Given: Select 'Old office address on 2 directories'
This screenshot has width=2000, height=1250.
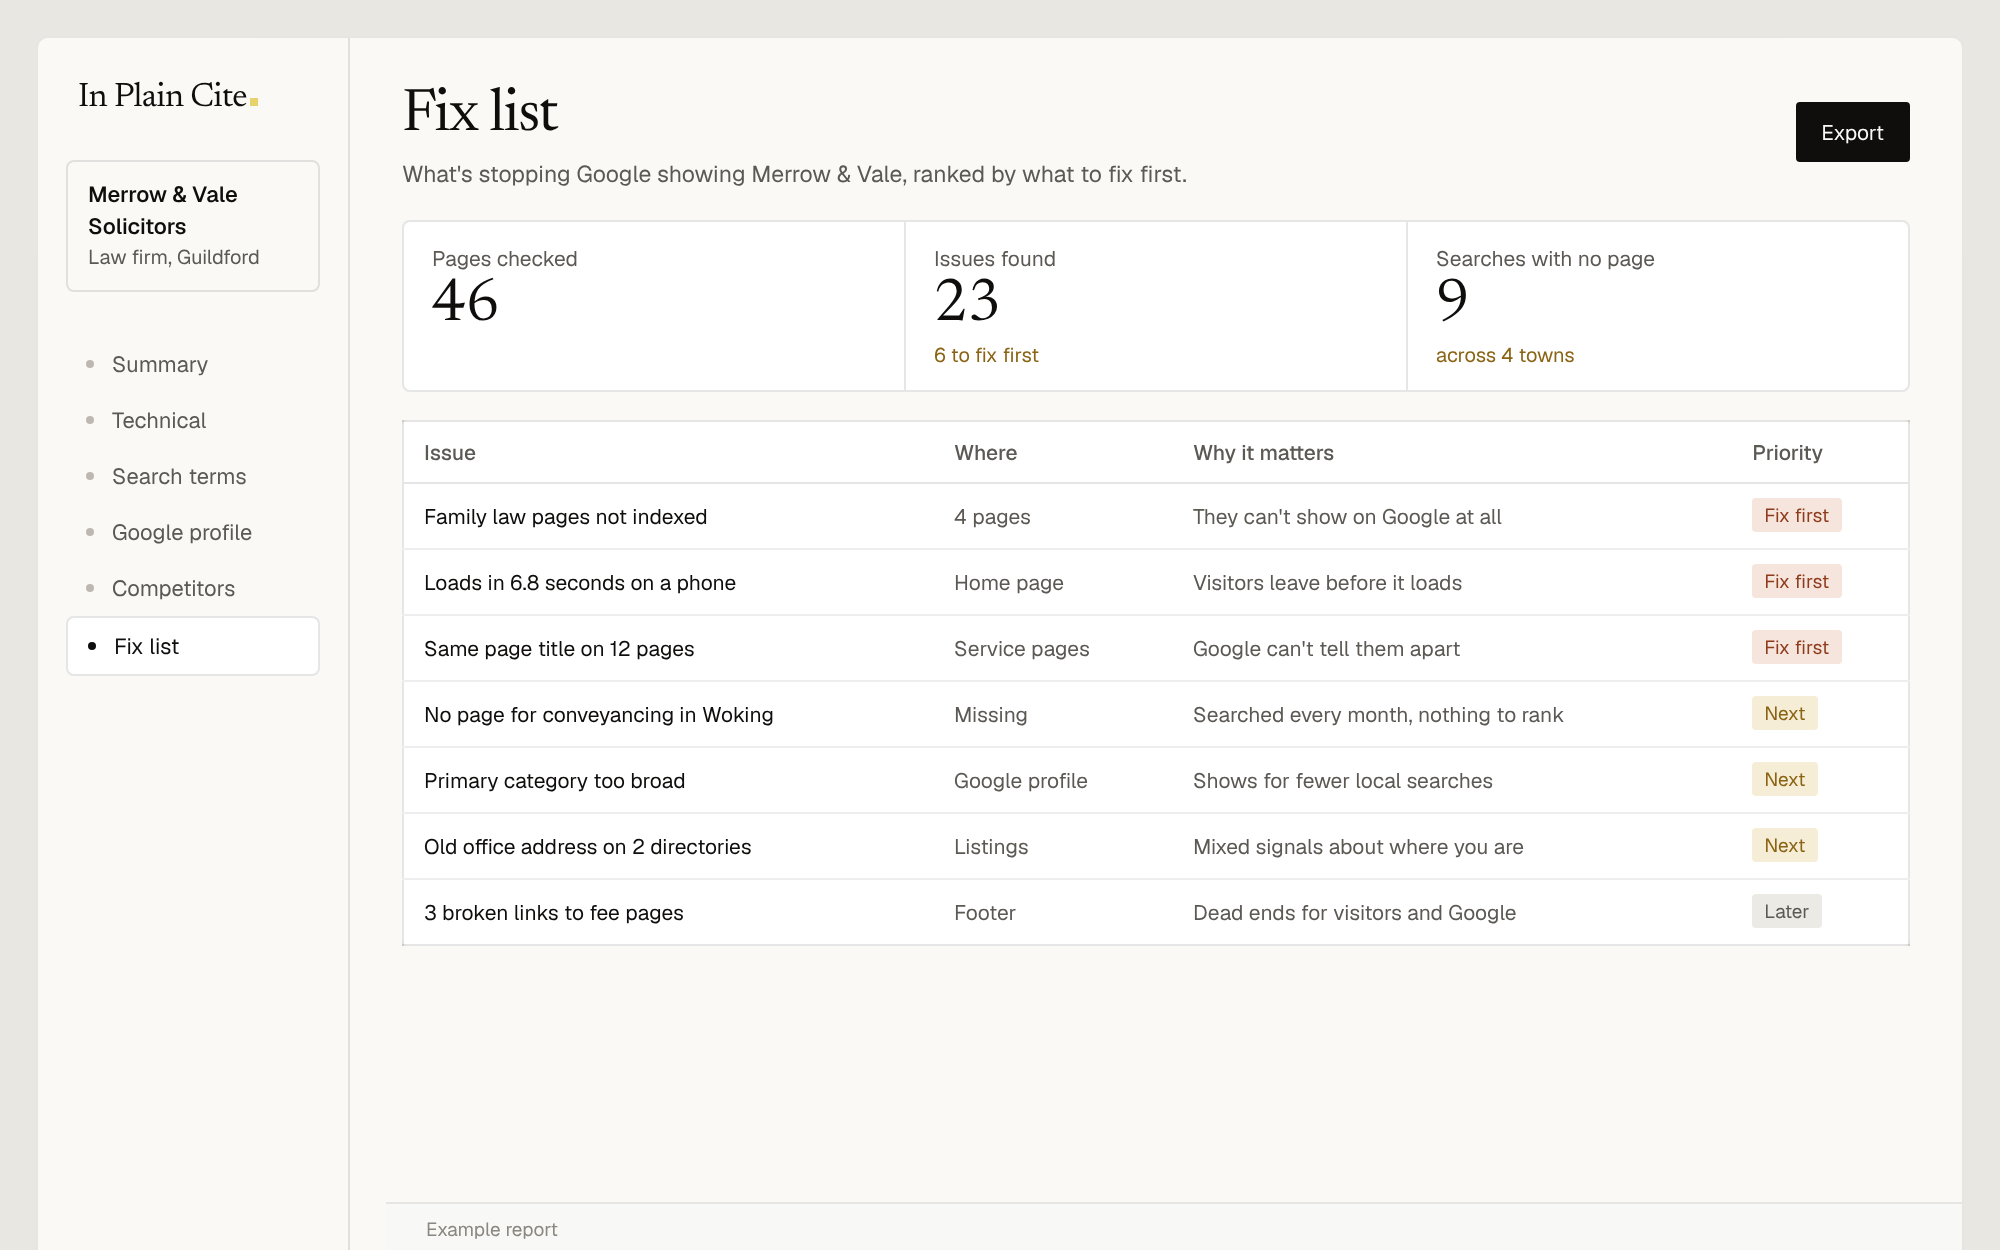Looking at the screenshot, I should point(588,847).
